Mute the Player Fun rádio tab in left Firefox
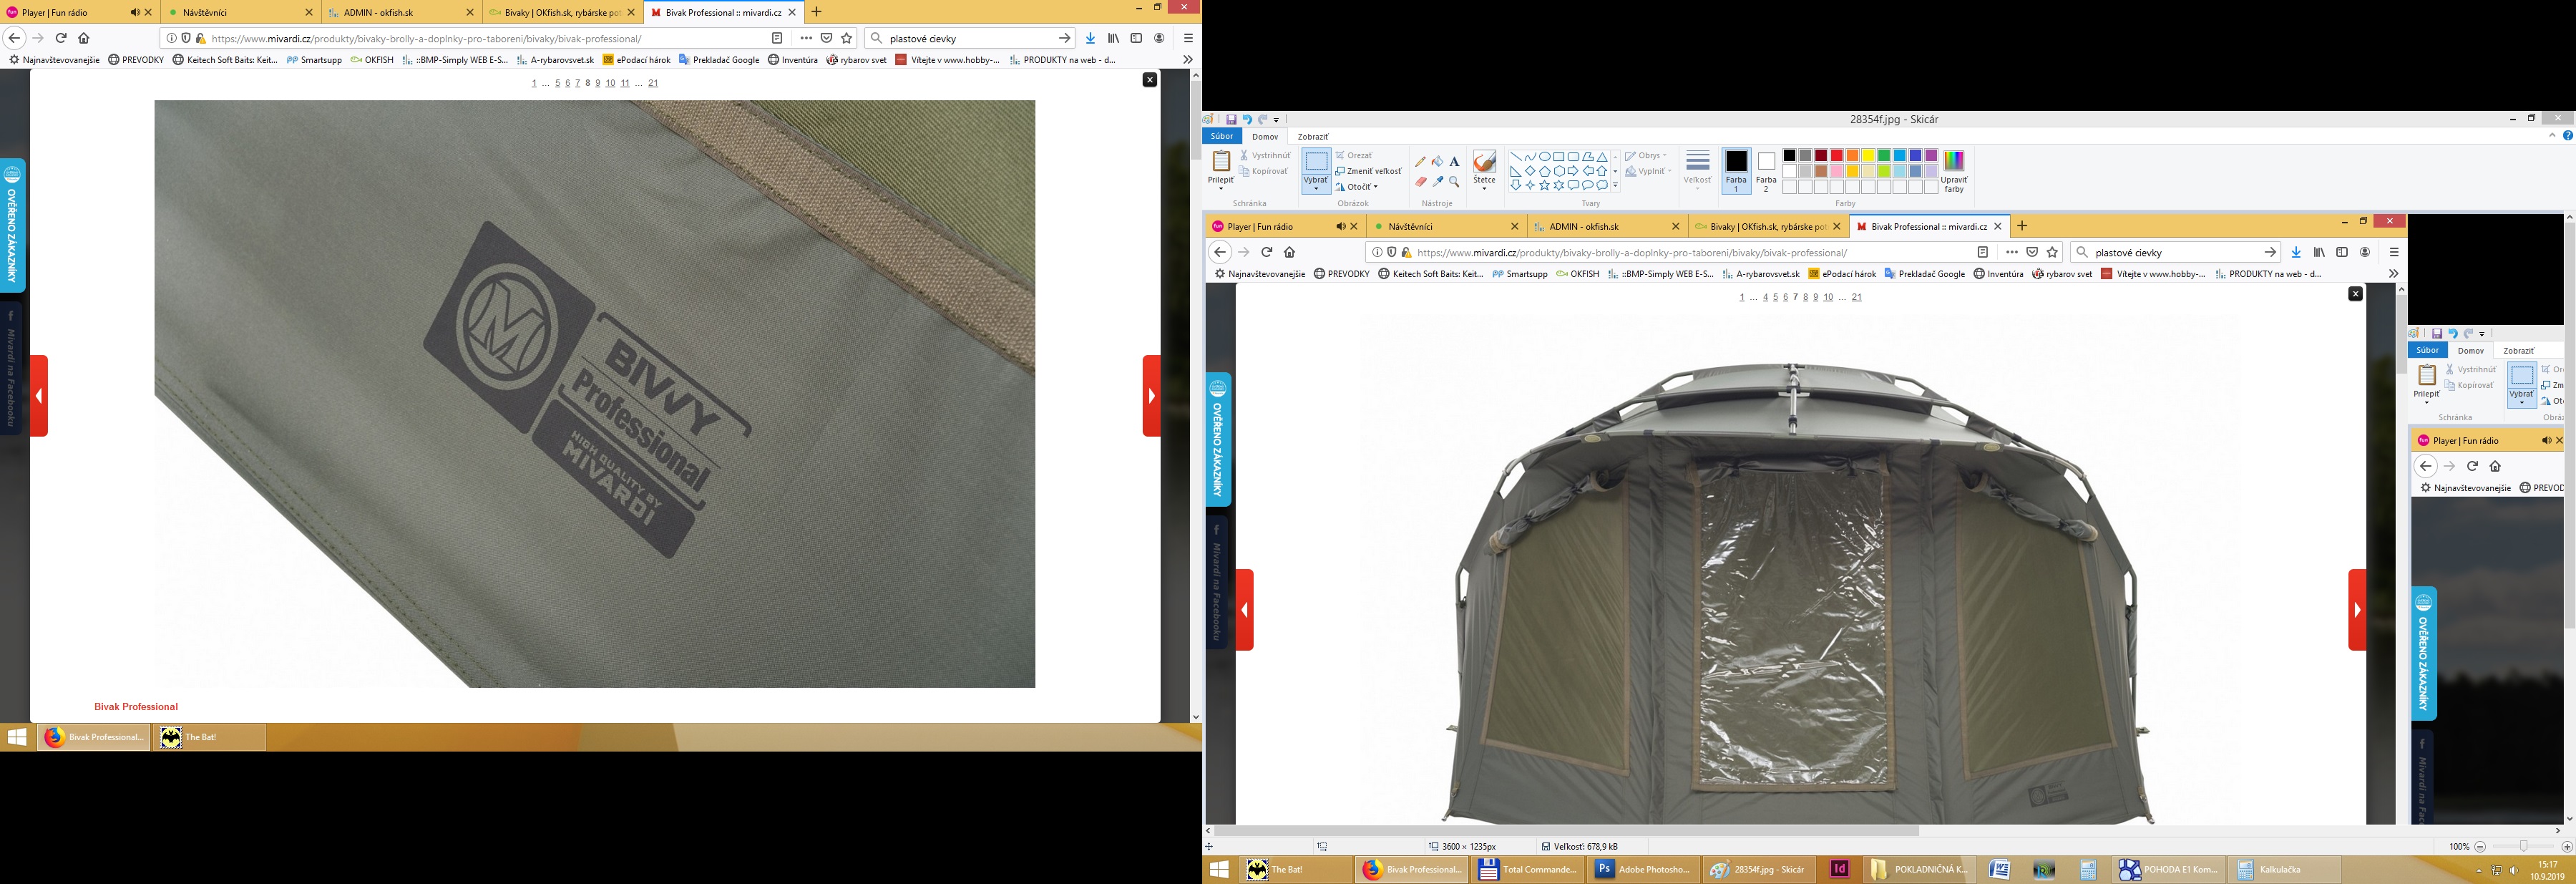Image resolution: width=2576 pixels, height=884 pixels. [134, 12]
